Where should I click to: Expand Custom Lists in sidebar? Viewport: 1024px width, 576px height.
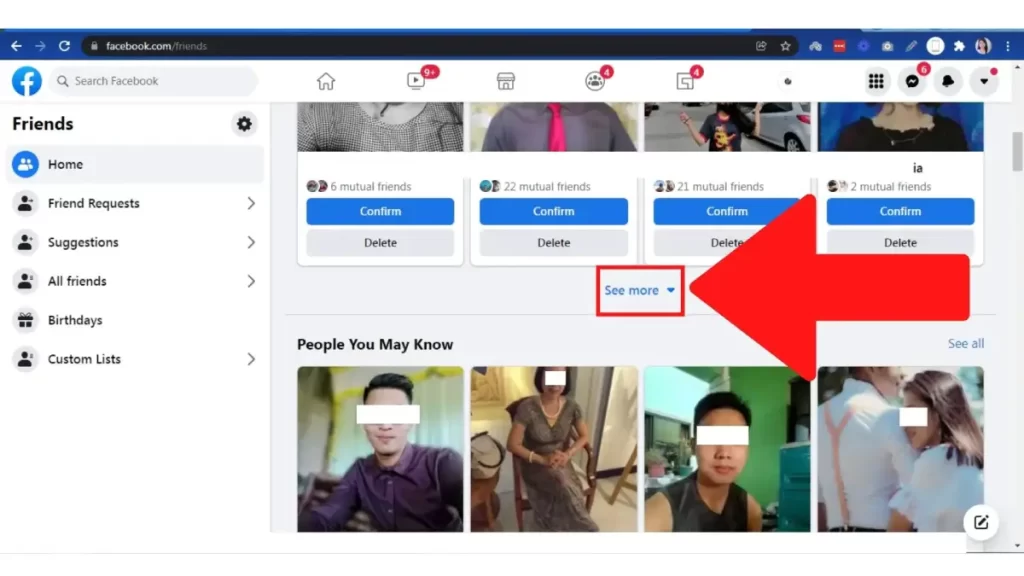coord(251,360)
